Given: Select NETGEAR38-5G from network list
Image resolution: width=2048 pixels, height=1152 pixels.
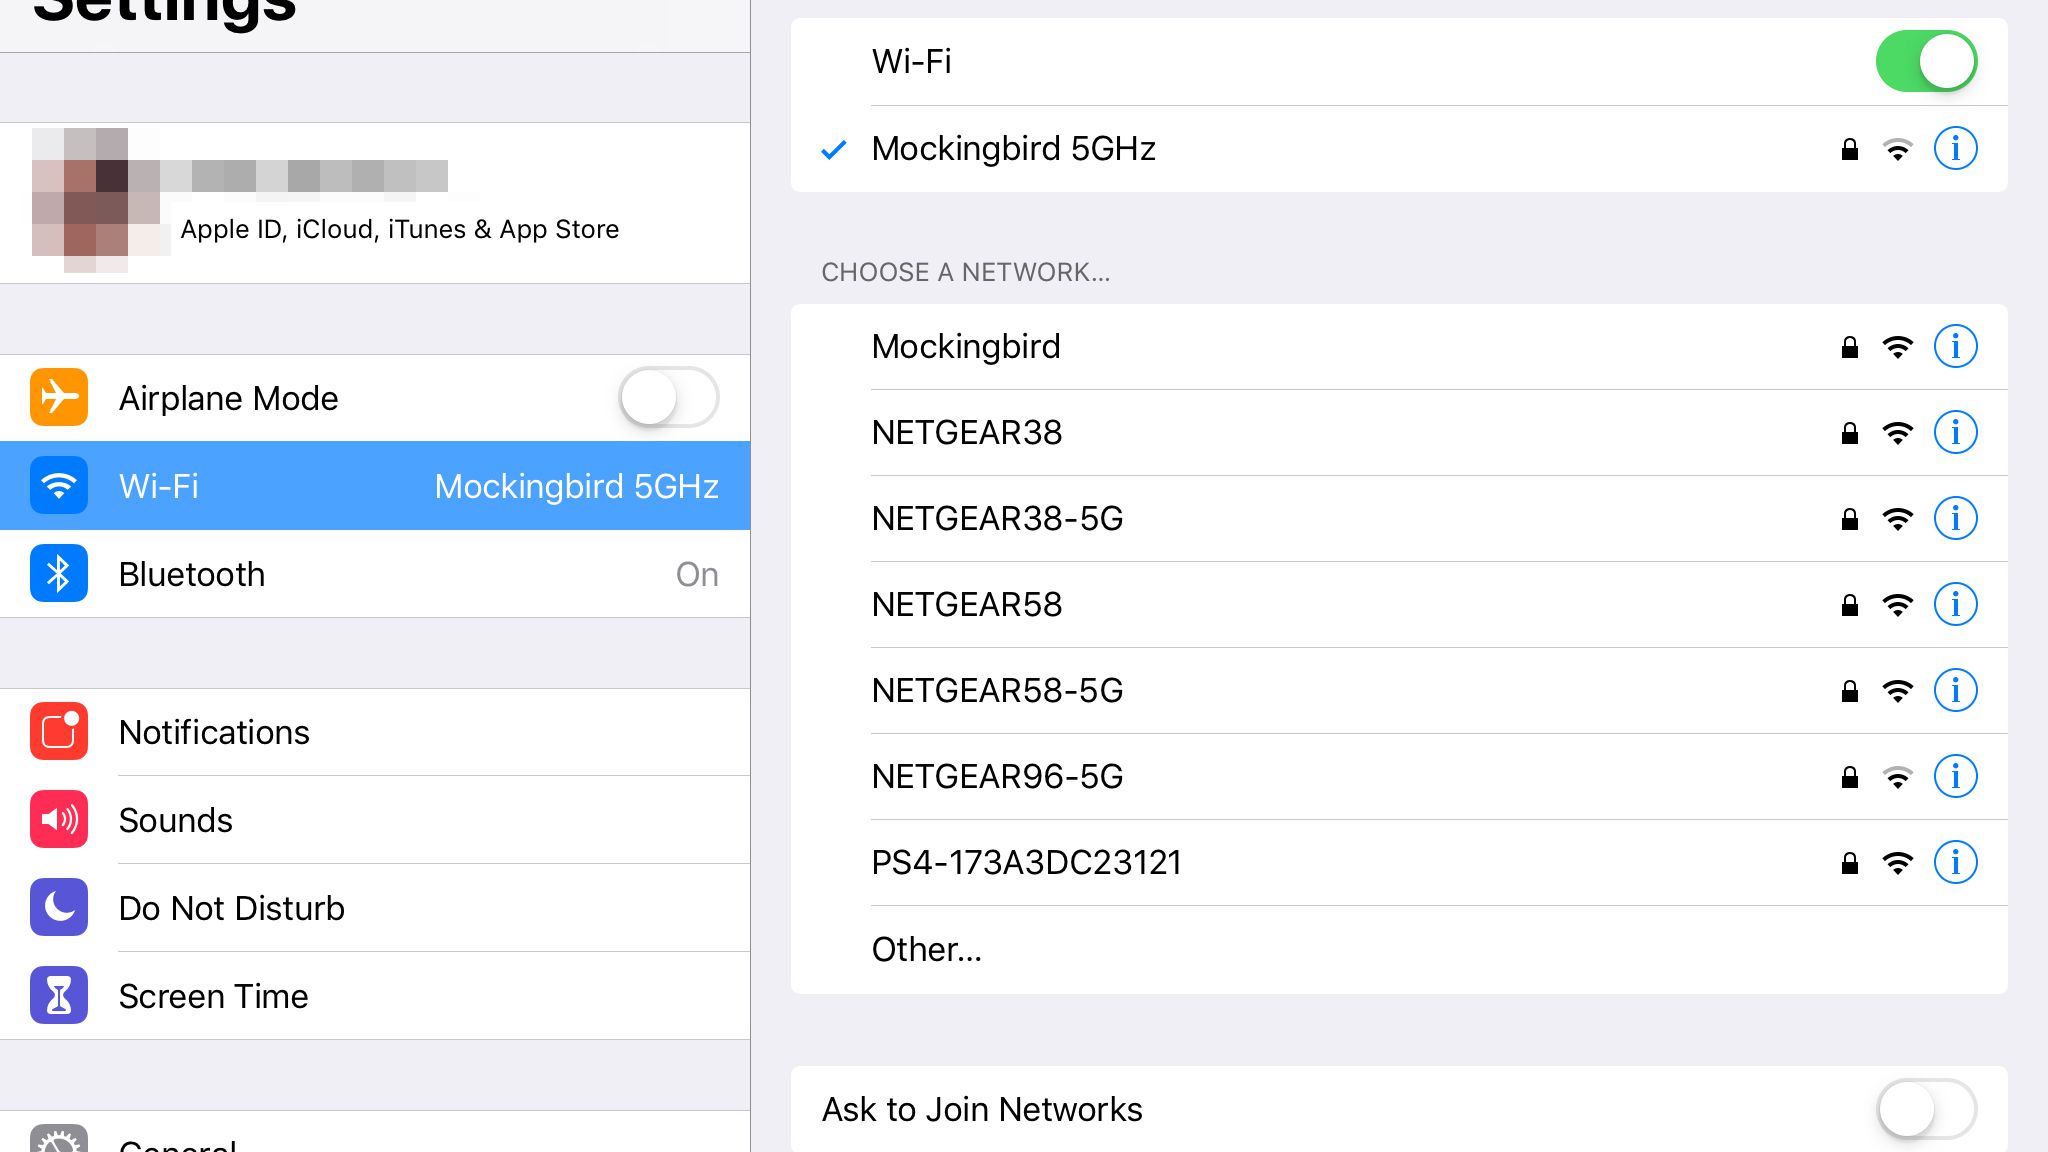Looking at the screenshot, I should point(997,519).
